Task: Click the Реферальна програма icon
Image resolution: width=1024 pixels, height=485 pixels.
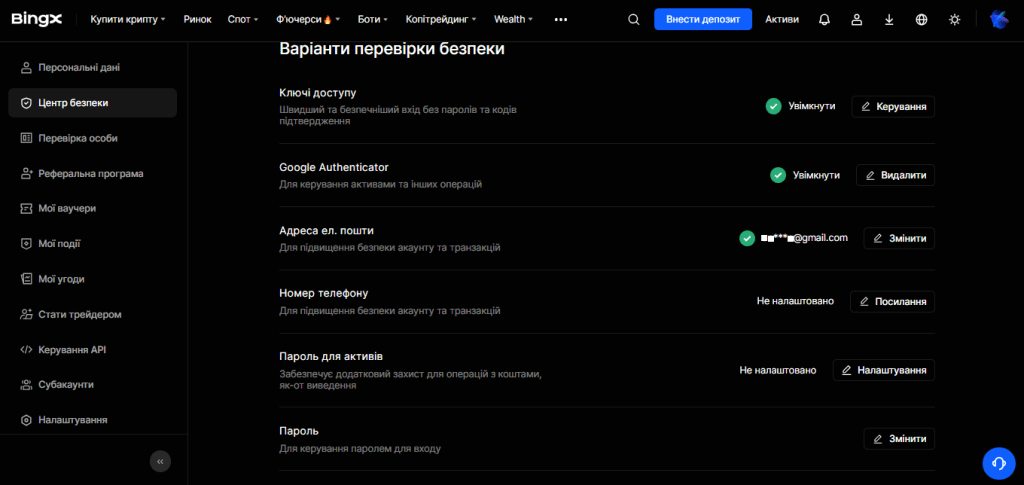Action: point(26,174)
